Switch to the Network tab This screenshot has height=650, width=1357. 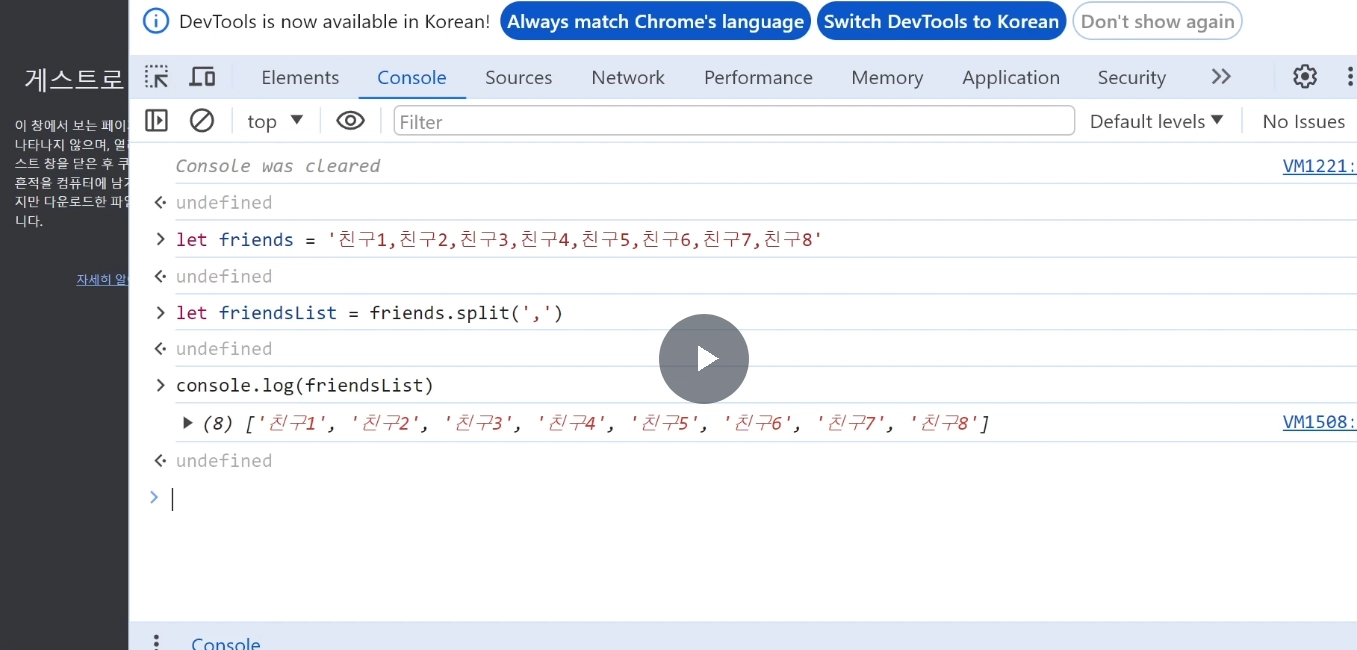[628, 77]
